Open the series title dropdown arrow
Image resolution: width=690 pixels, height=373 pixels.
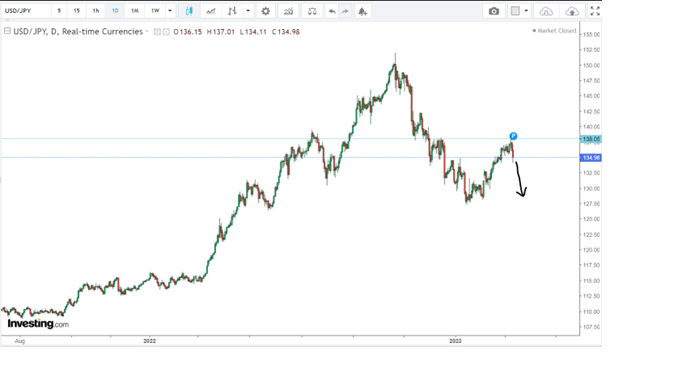(x=147, y=32)
